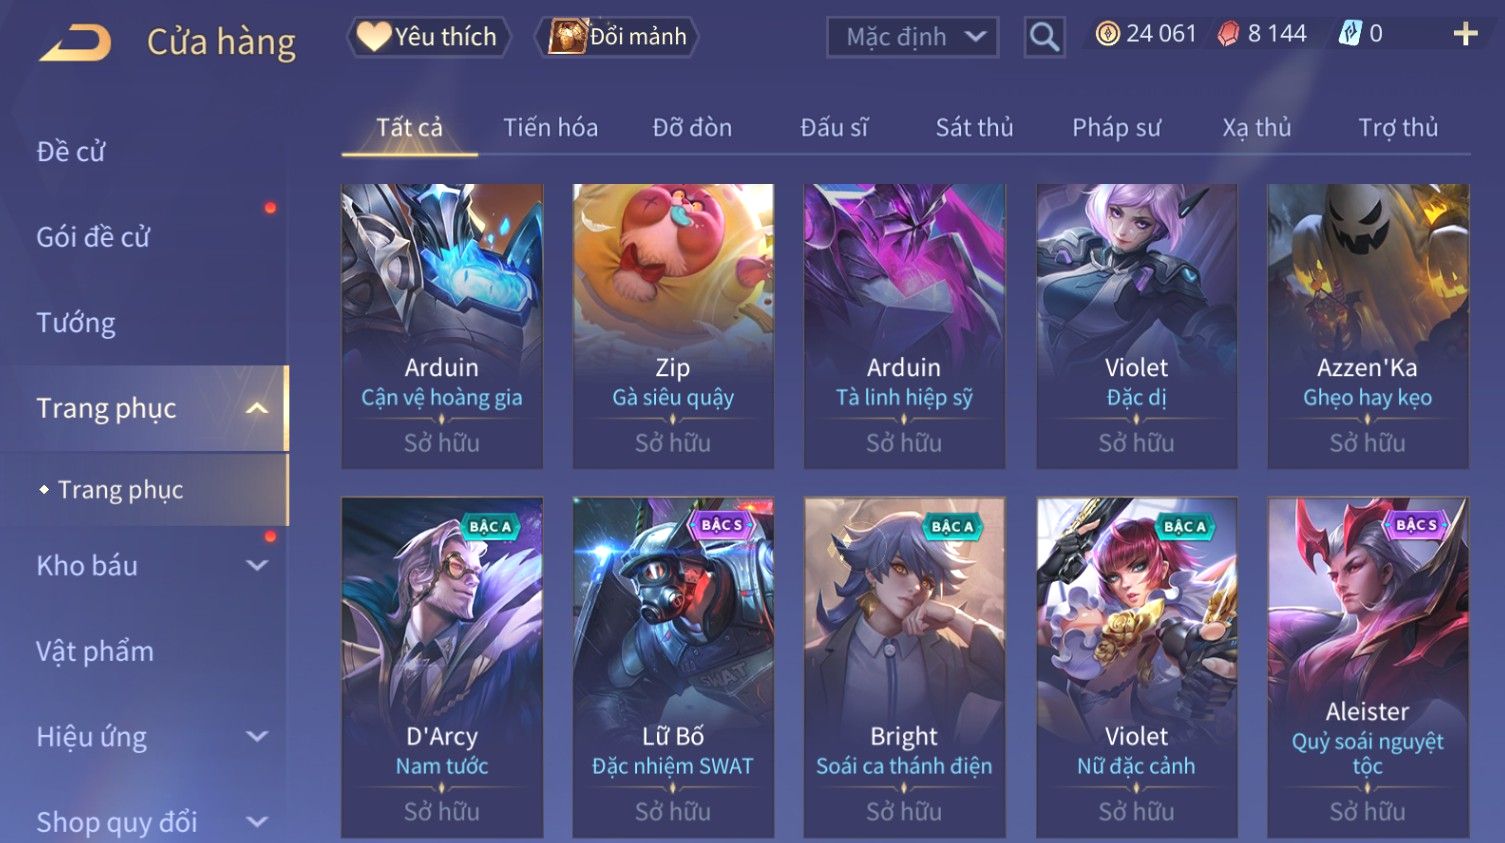Image resolution: width=1505 pixels, height=843 pixels.
Task: Click the golden back arrow icon
Action: point(76,43)
